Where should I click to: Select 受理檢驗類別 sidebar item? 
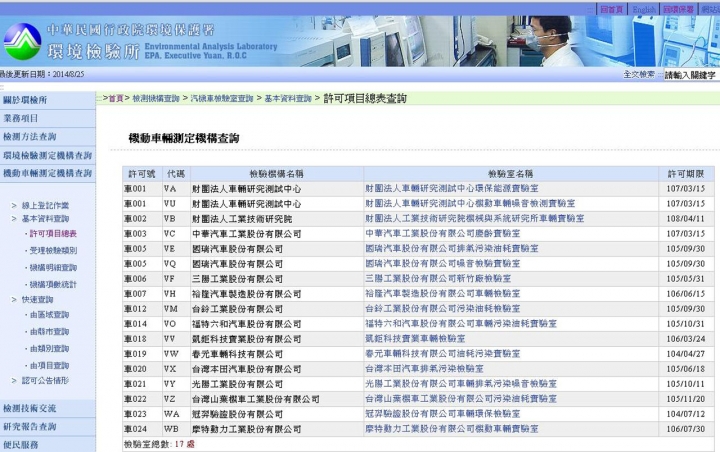(53, 250)
